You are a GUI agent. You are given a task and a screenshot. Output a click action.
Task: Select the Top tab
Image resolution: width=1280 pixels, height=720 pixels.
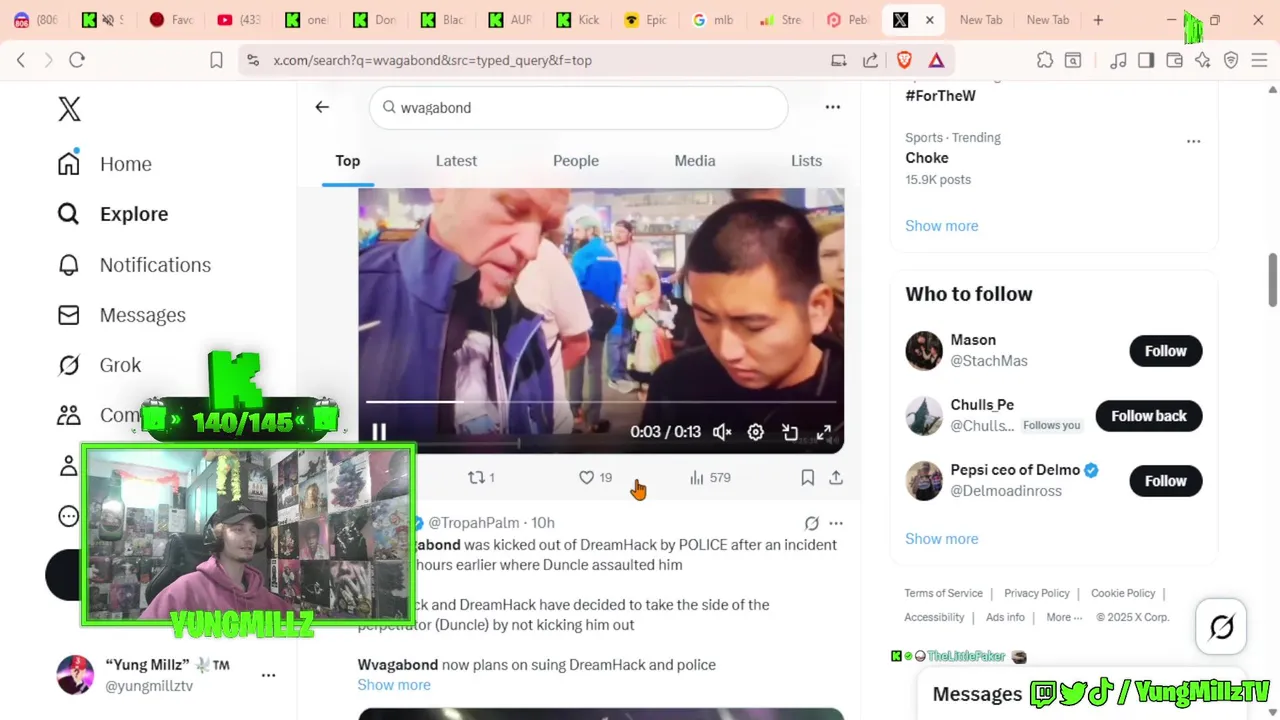348,161
